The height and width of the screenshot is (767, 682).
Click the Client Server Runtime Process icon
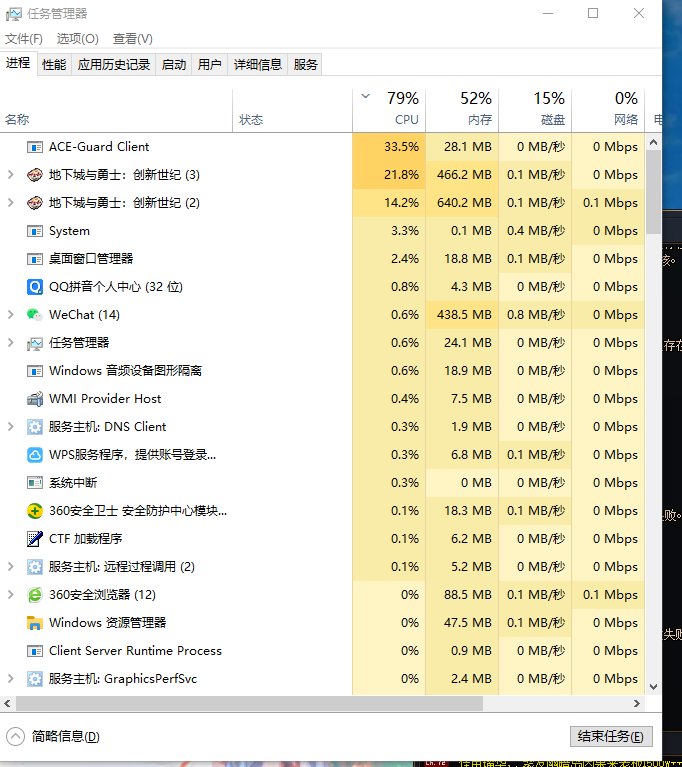tap(35, 651)
